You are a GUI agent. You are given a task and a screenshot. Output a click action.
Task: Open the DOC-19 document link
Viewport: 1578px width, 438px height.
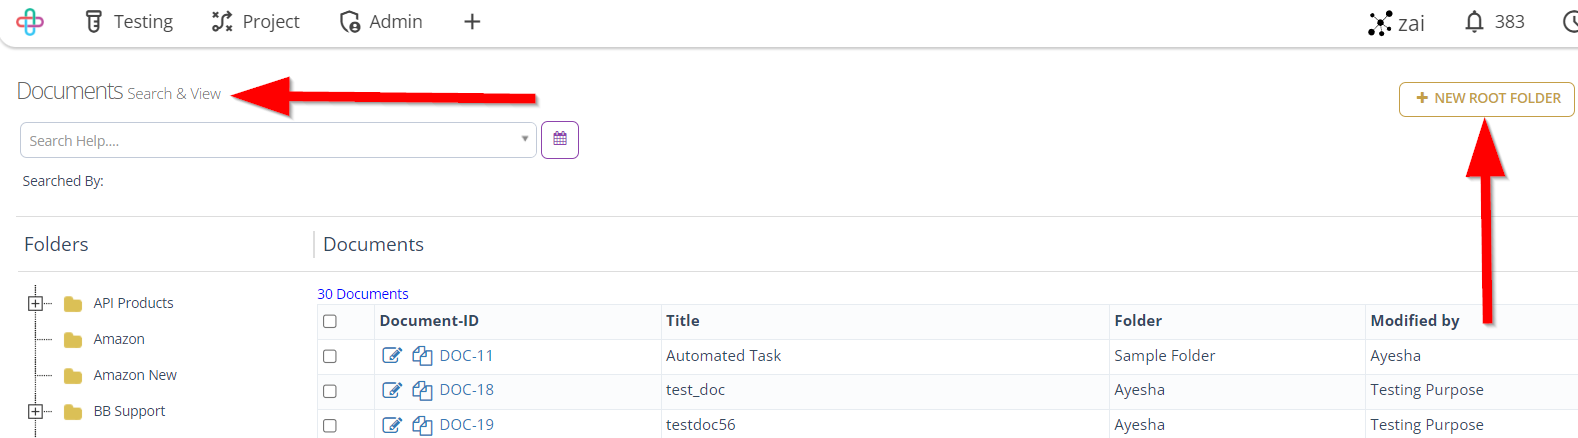(x=467, y=425)
